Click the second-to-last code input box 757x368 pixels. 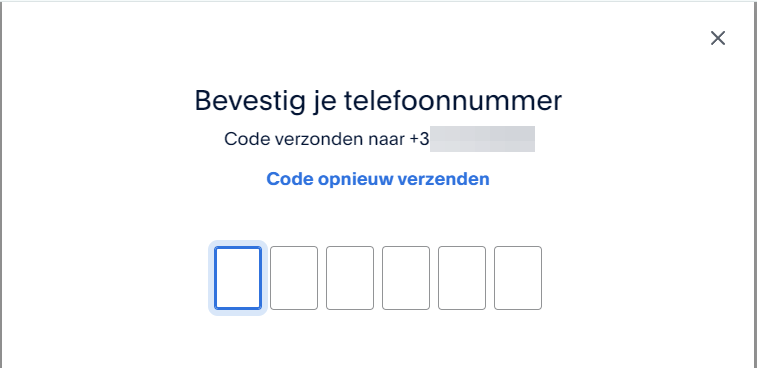462,278
